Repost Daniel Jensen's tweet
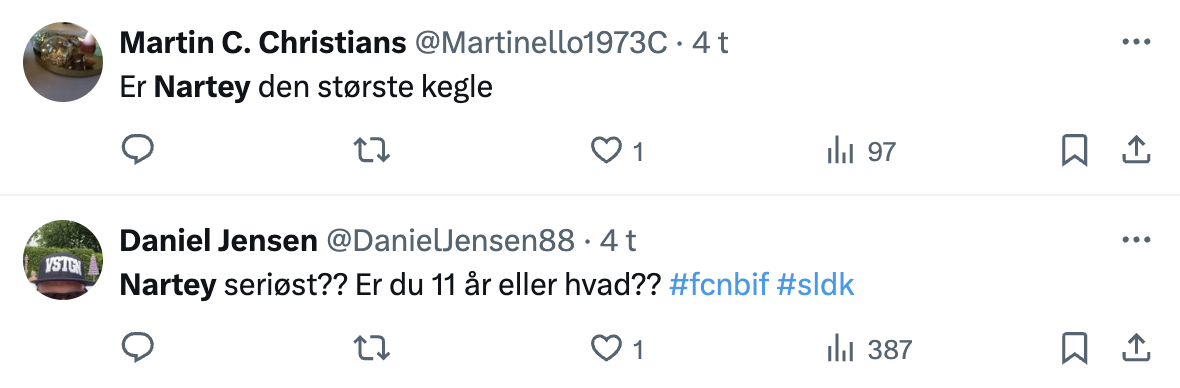Image resolution: width=1180 pixels, height=388 pixels. coord(372,348)
